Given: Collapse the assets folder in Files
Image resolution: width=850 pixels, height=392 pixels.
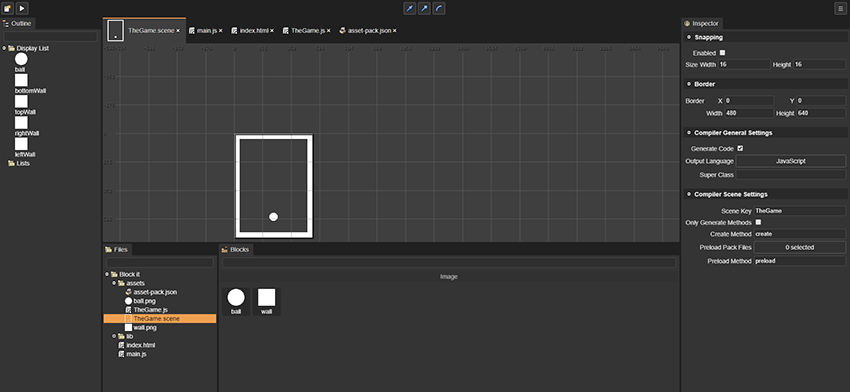Looking at the screenshot, I should pos(114,283).
